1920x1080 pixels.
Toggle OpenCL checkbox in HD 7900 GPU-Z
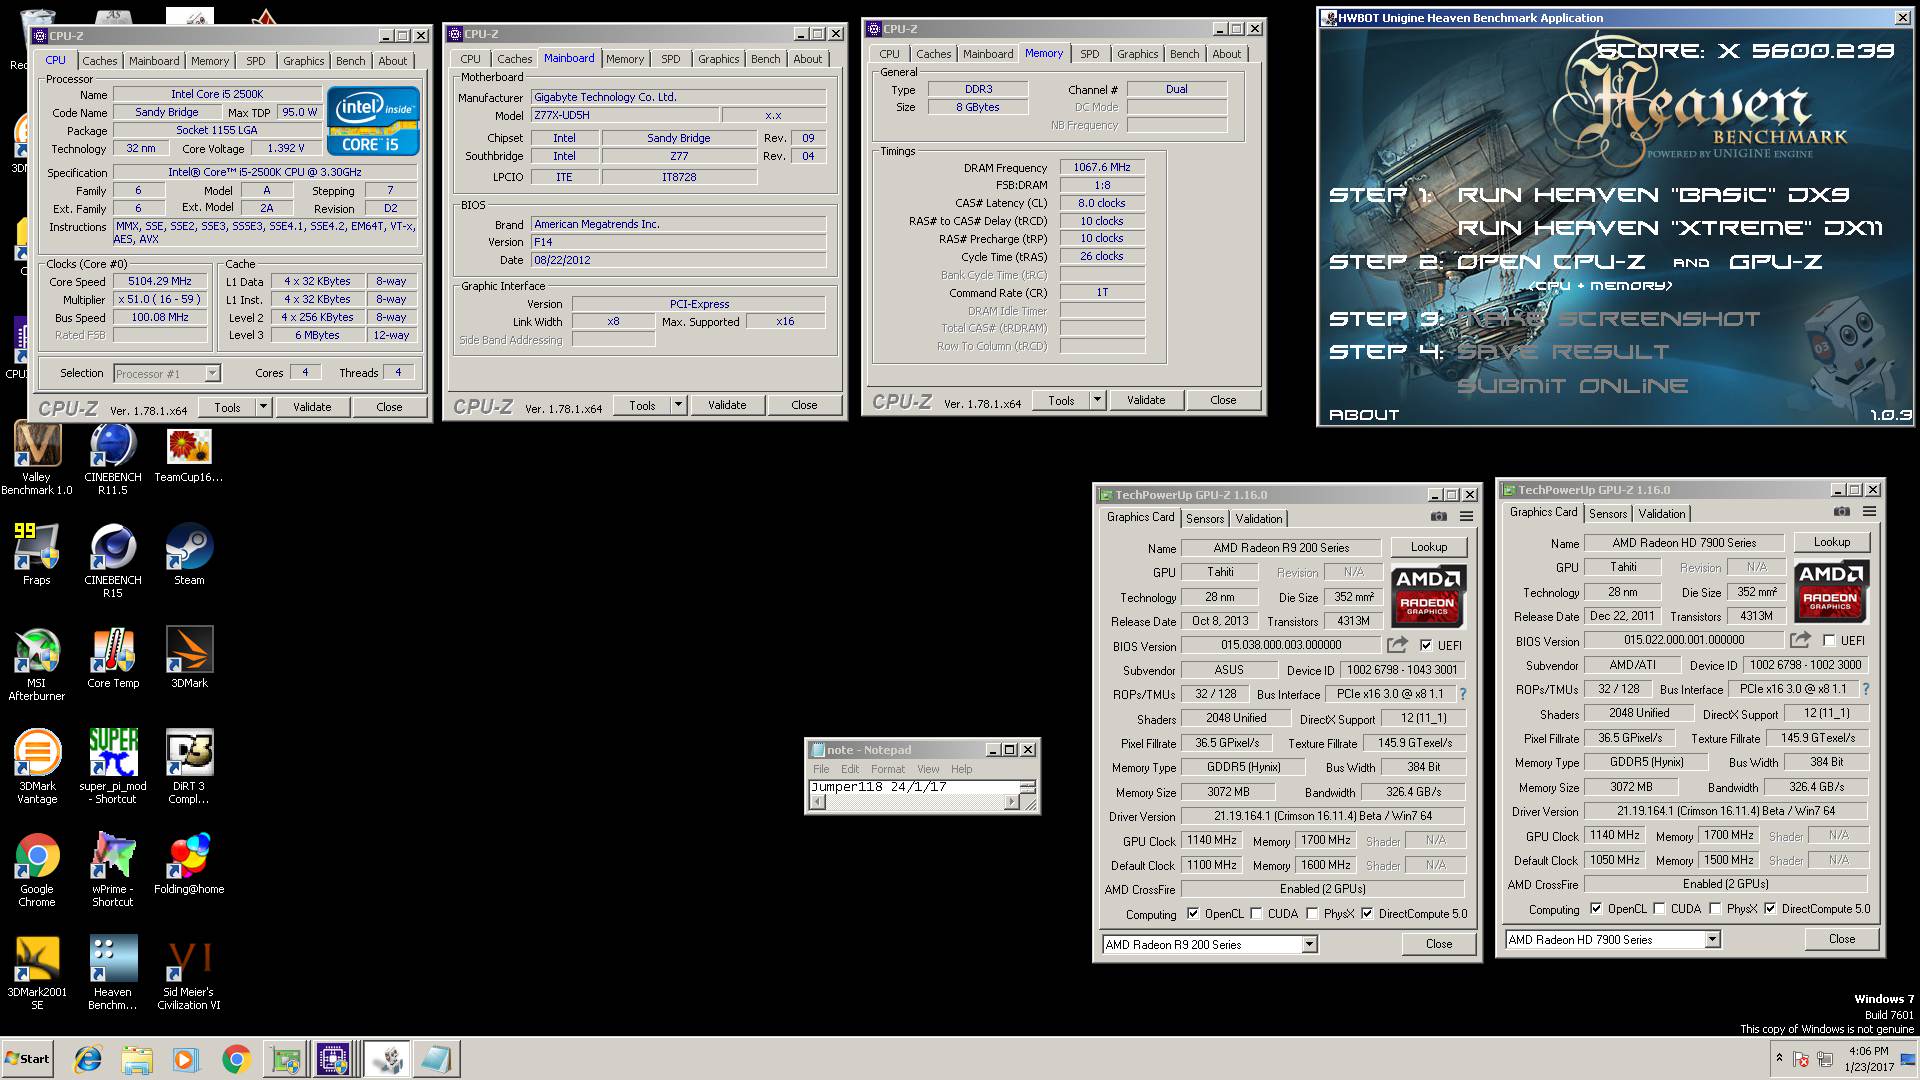(1595, 909)
